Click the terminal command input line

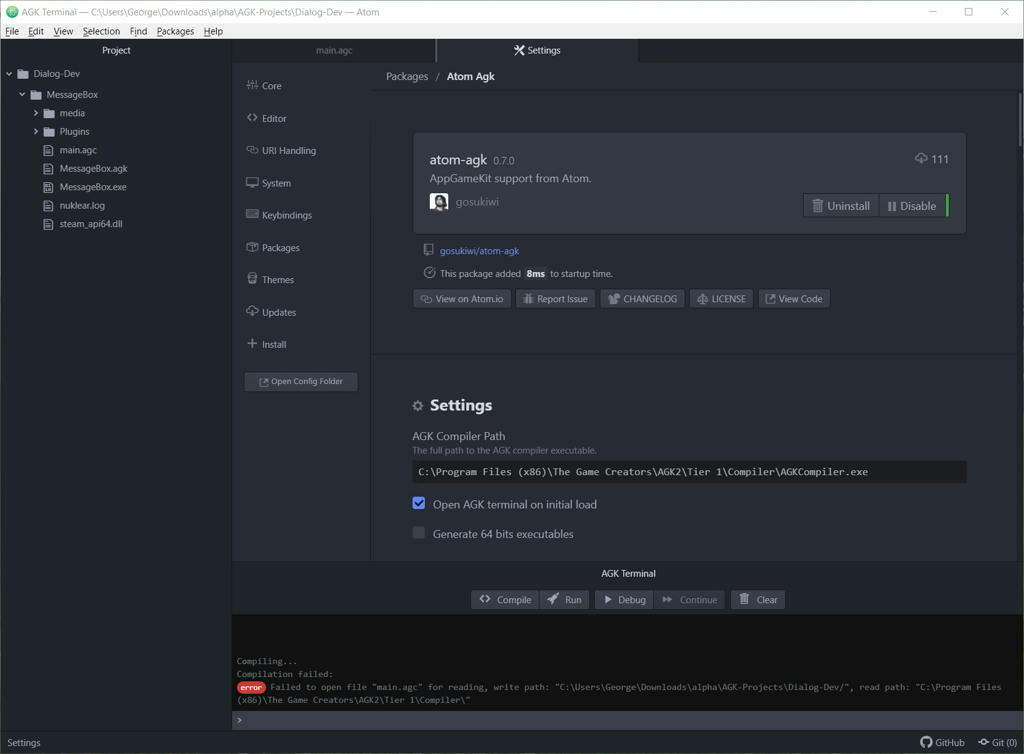tap(628, 720)
